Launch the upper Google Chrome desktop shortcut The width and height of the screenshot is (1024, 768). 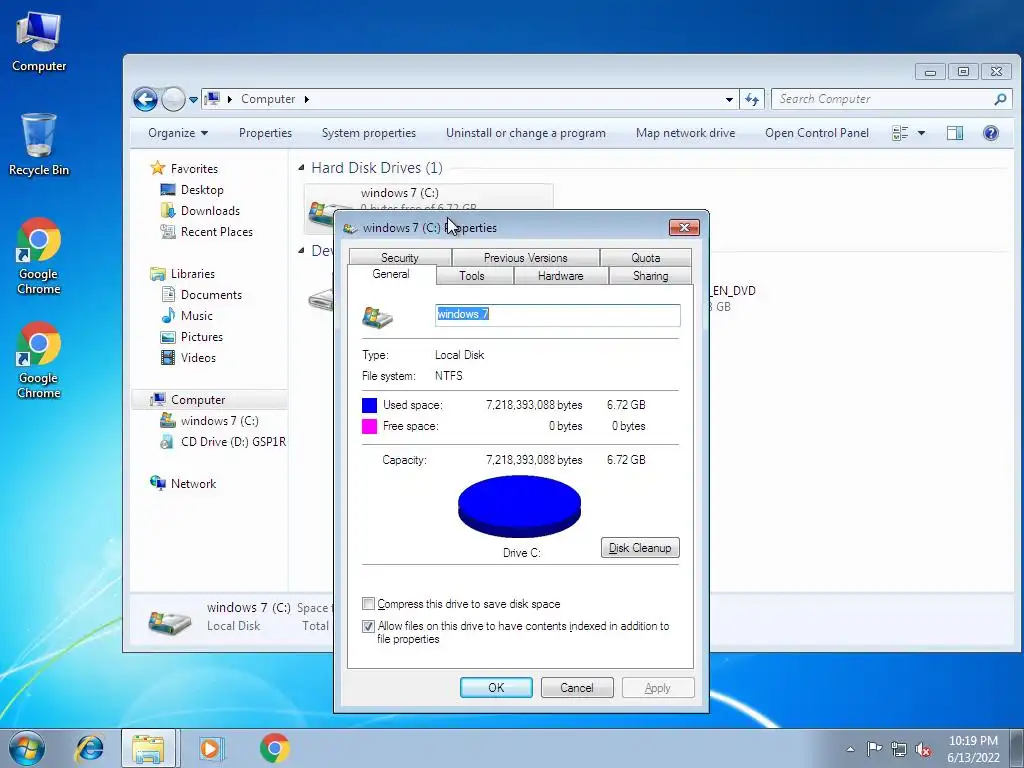pos(39,256)
